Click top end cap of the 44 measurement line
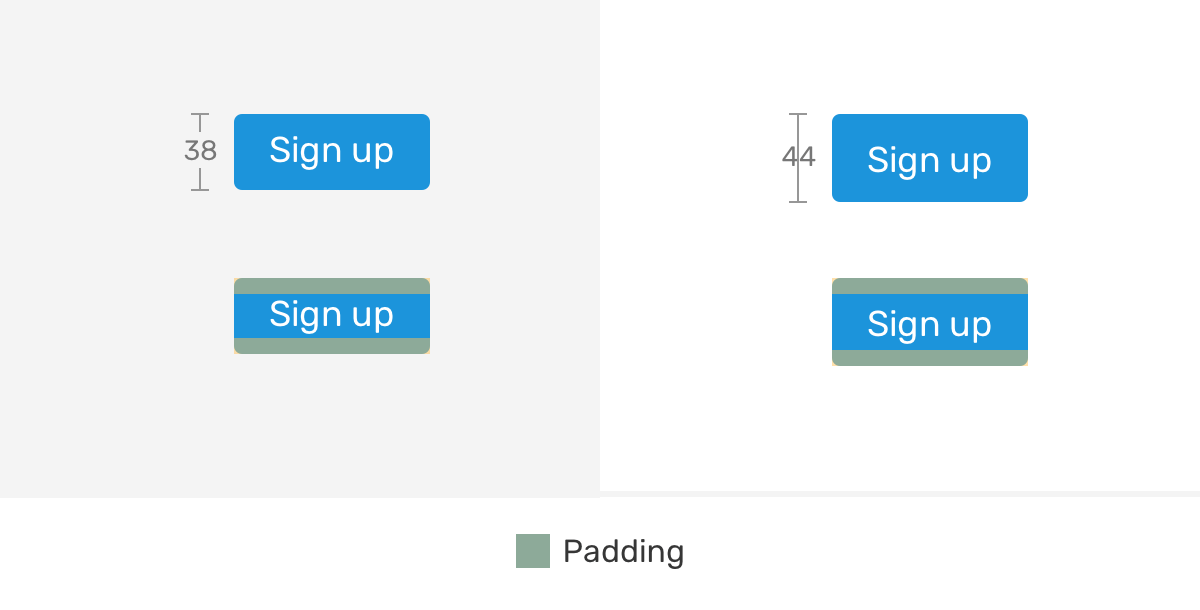This screenshot has width=1200, height=610. click(x=798, y=115)
